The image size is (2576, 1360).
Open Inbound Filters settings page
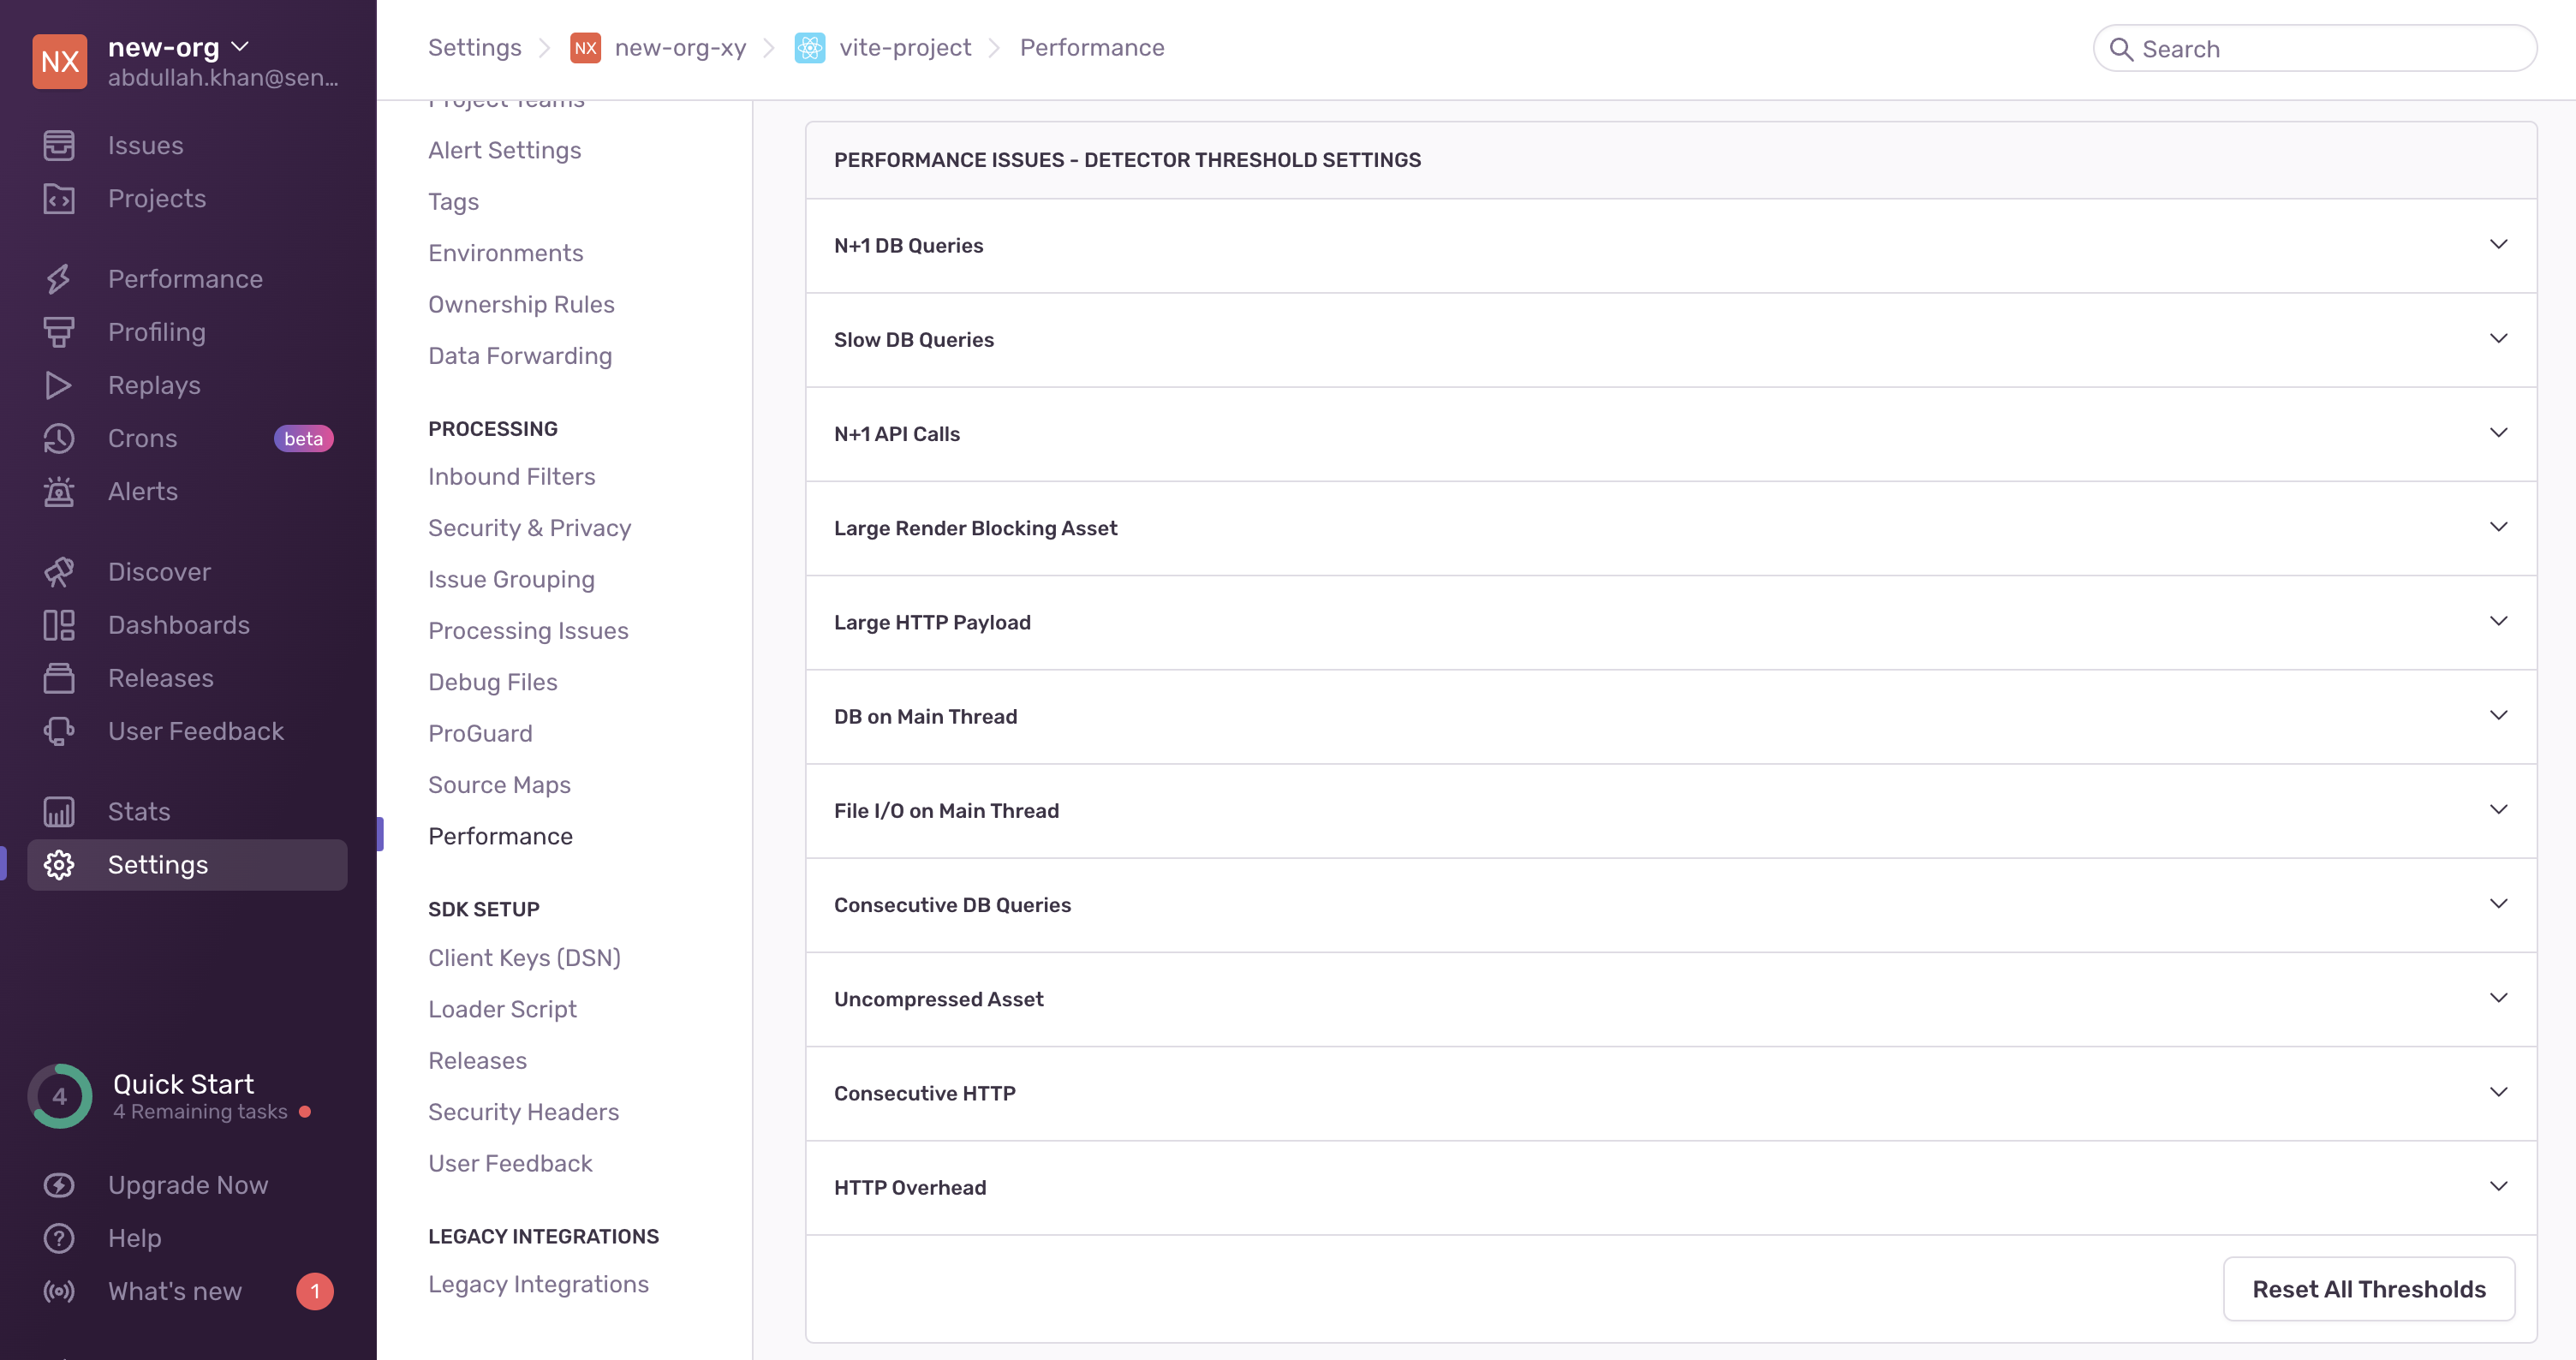click(x=511, y=476)
